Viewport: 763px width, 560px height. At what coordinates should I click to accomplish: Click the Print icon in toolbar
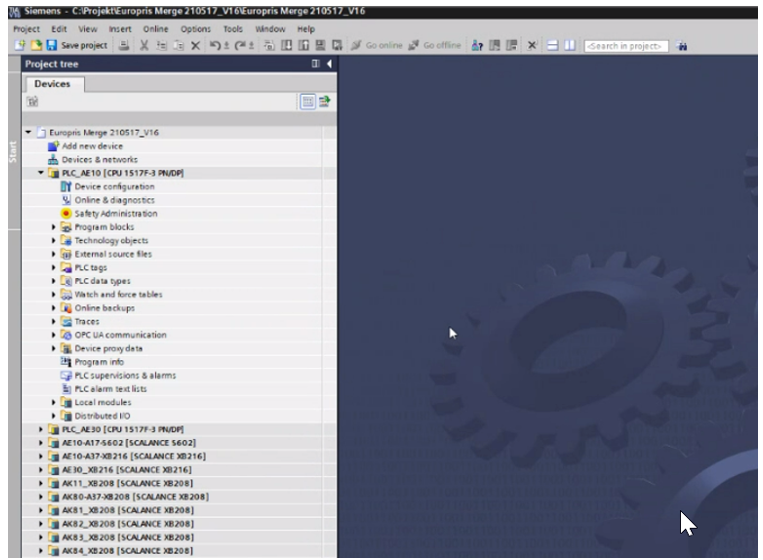click(x=124, y=45)
